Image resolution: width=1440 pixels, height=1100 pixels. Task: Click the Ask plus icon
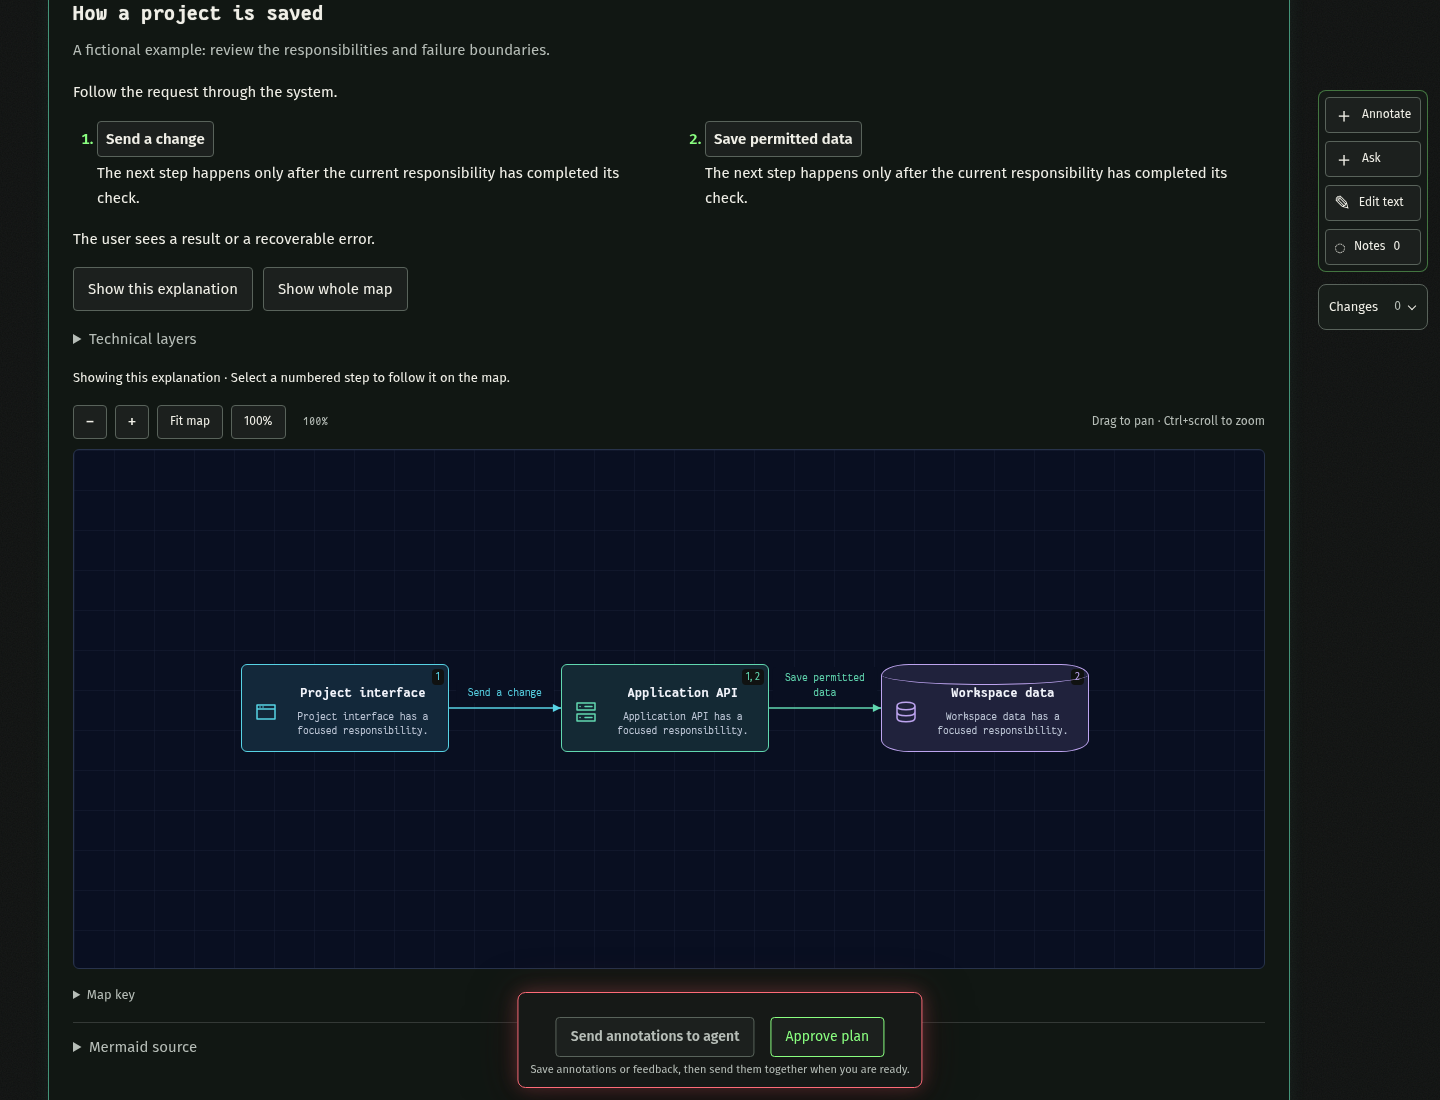[1344, 160]
